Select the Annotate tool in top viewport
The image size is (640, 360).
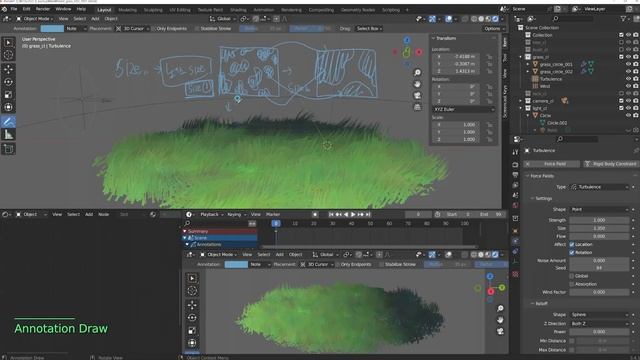8,121
